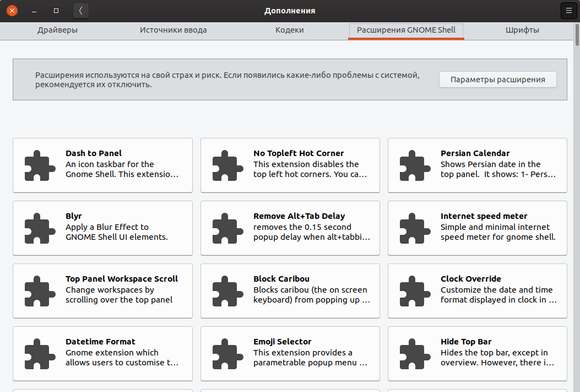
Task: Click the Internet speed meter puzzle icon
Action: click(x=415, y=228)
